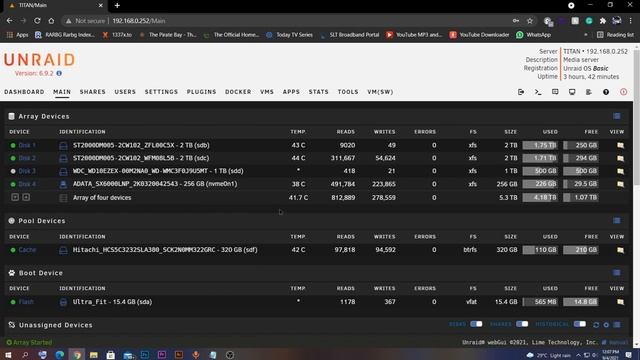Click the browser address bar URL
Viewport: 640px width, 360px height.
[x=139, y=21]
